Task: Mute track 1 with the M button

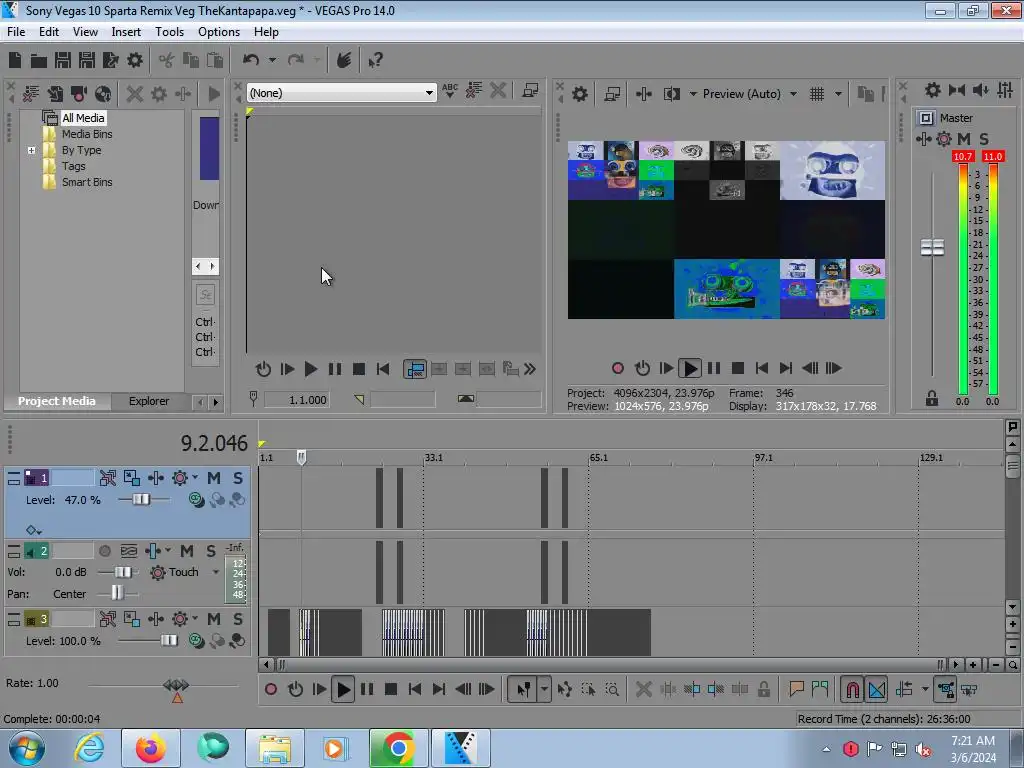Action: [x=214, y=478]
